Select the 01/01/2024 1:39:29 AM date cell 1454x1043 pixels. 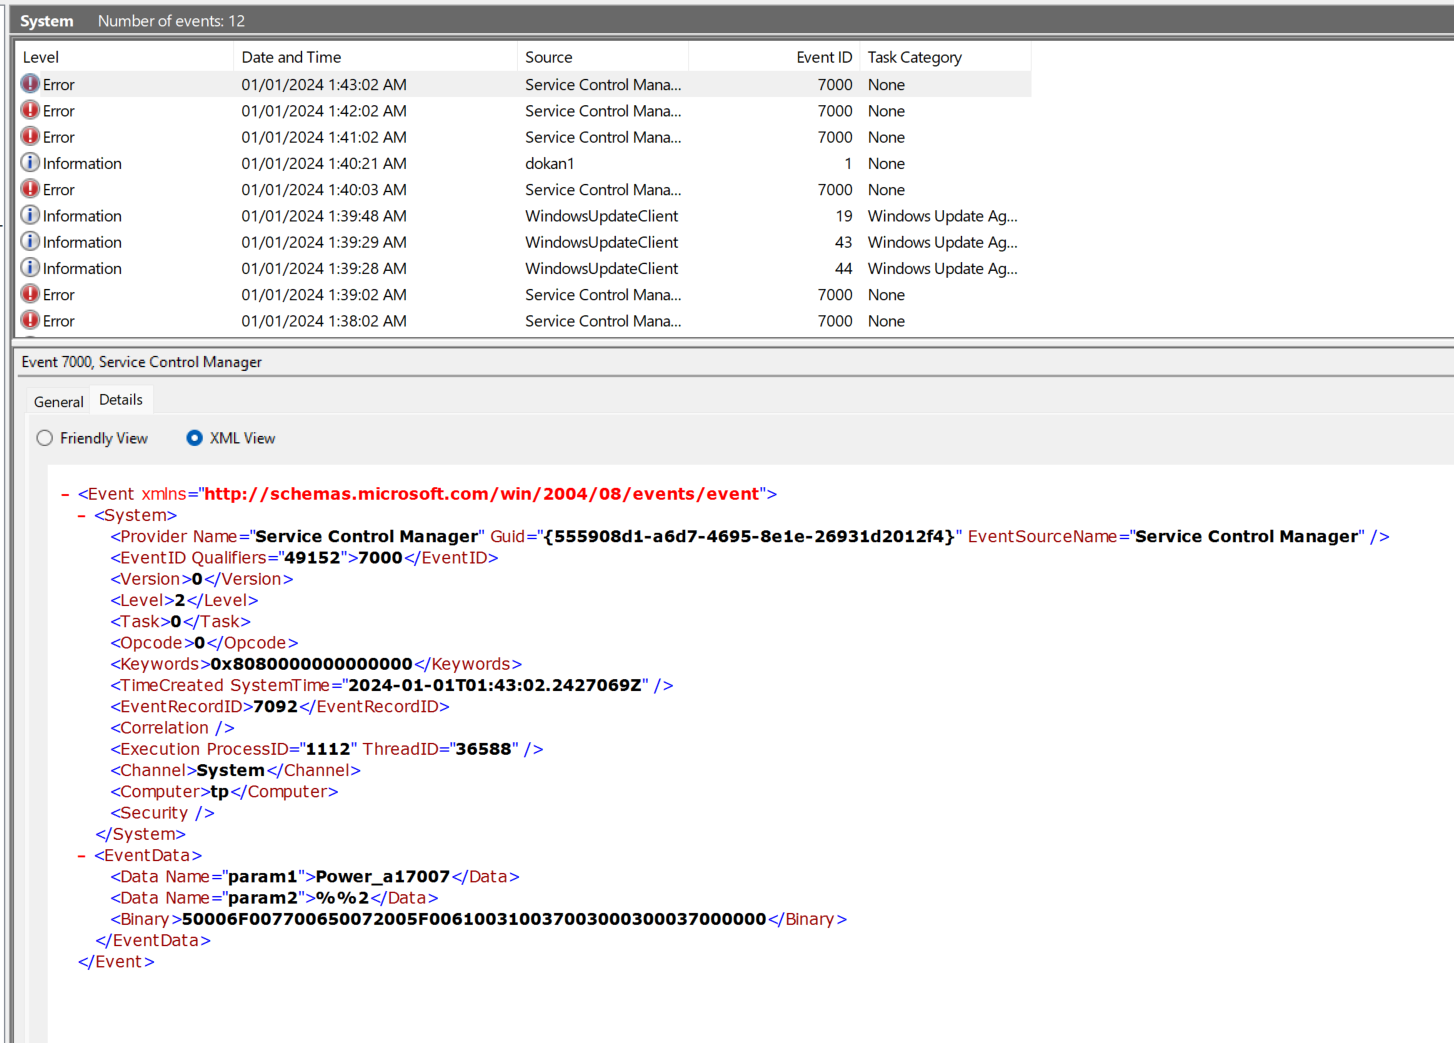tap(324, 242)
